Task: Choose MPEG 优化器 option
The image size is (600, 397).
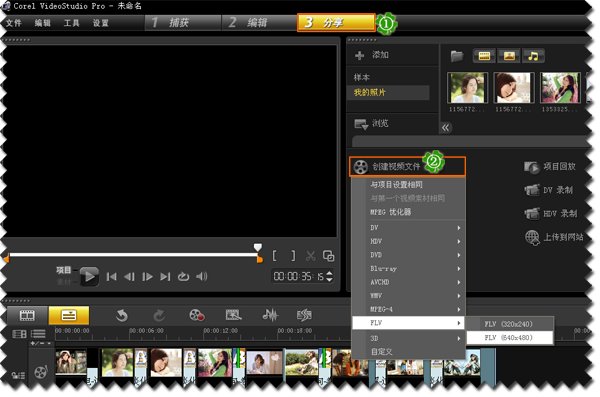Action: (390, 212)
